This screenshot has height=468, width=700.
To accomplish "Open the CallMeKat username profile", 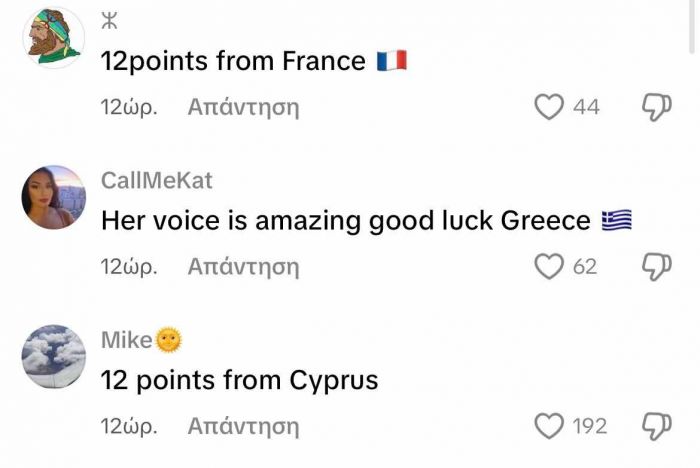I will (157, 180).
